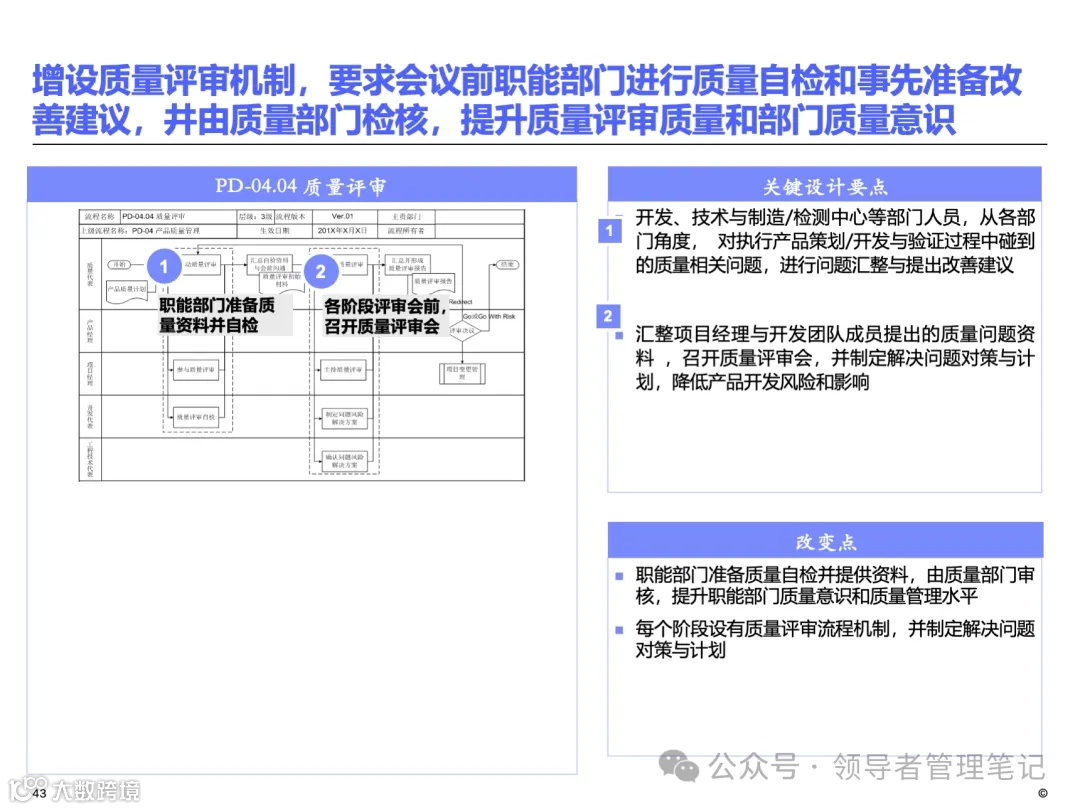Select step badge 1 under 关键设计要点

click(608, 229)
